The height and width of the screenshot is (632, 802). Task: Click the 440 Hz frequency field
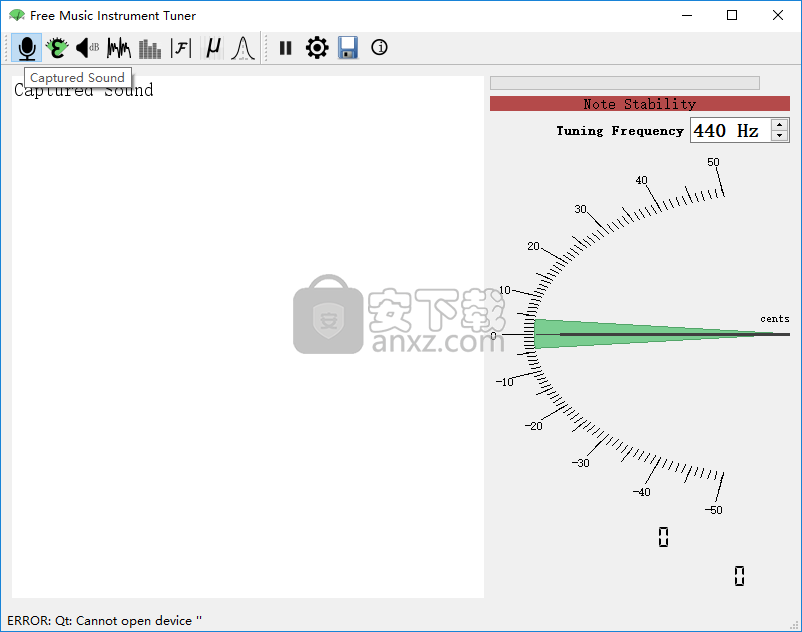click(730, 130)
